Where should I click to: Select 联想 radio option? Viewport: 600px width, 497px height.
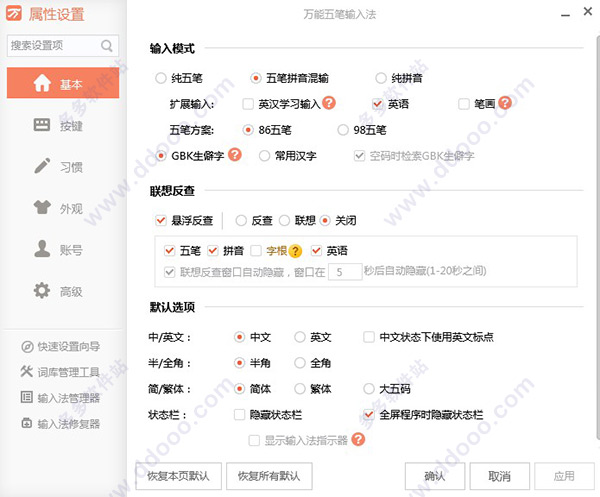(x=284, y=220)
